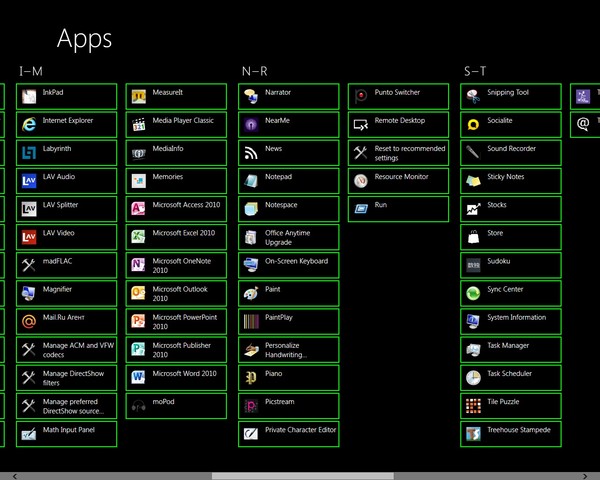
Task: Launch MeasureIt app icon
Action: click(139, 96)
